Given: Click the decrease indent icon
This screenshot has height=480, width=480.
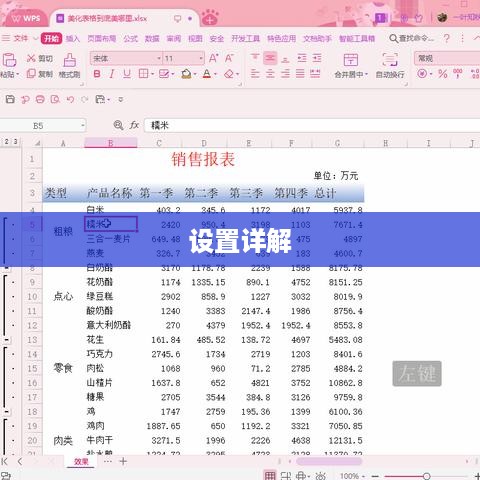Looking at the screenshot, I should [x=302, y=58].
